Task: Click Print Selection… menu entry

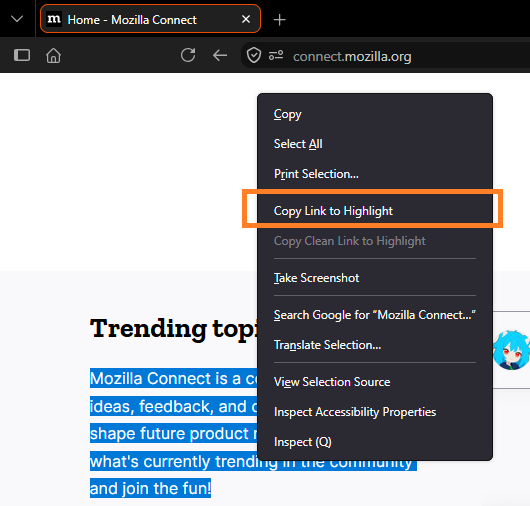Action: 375,174
